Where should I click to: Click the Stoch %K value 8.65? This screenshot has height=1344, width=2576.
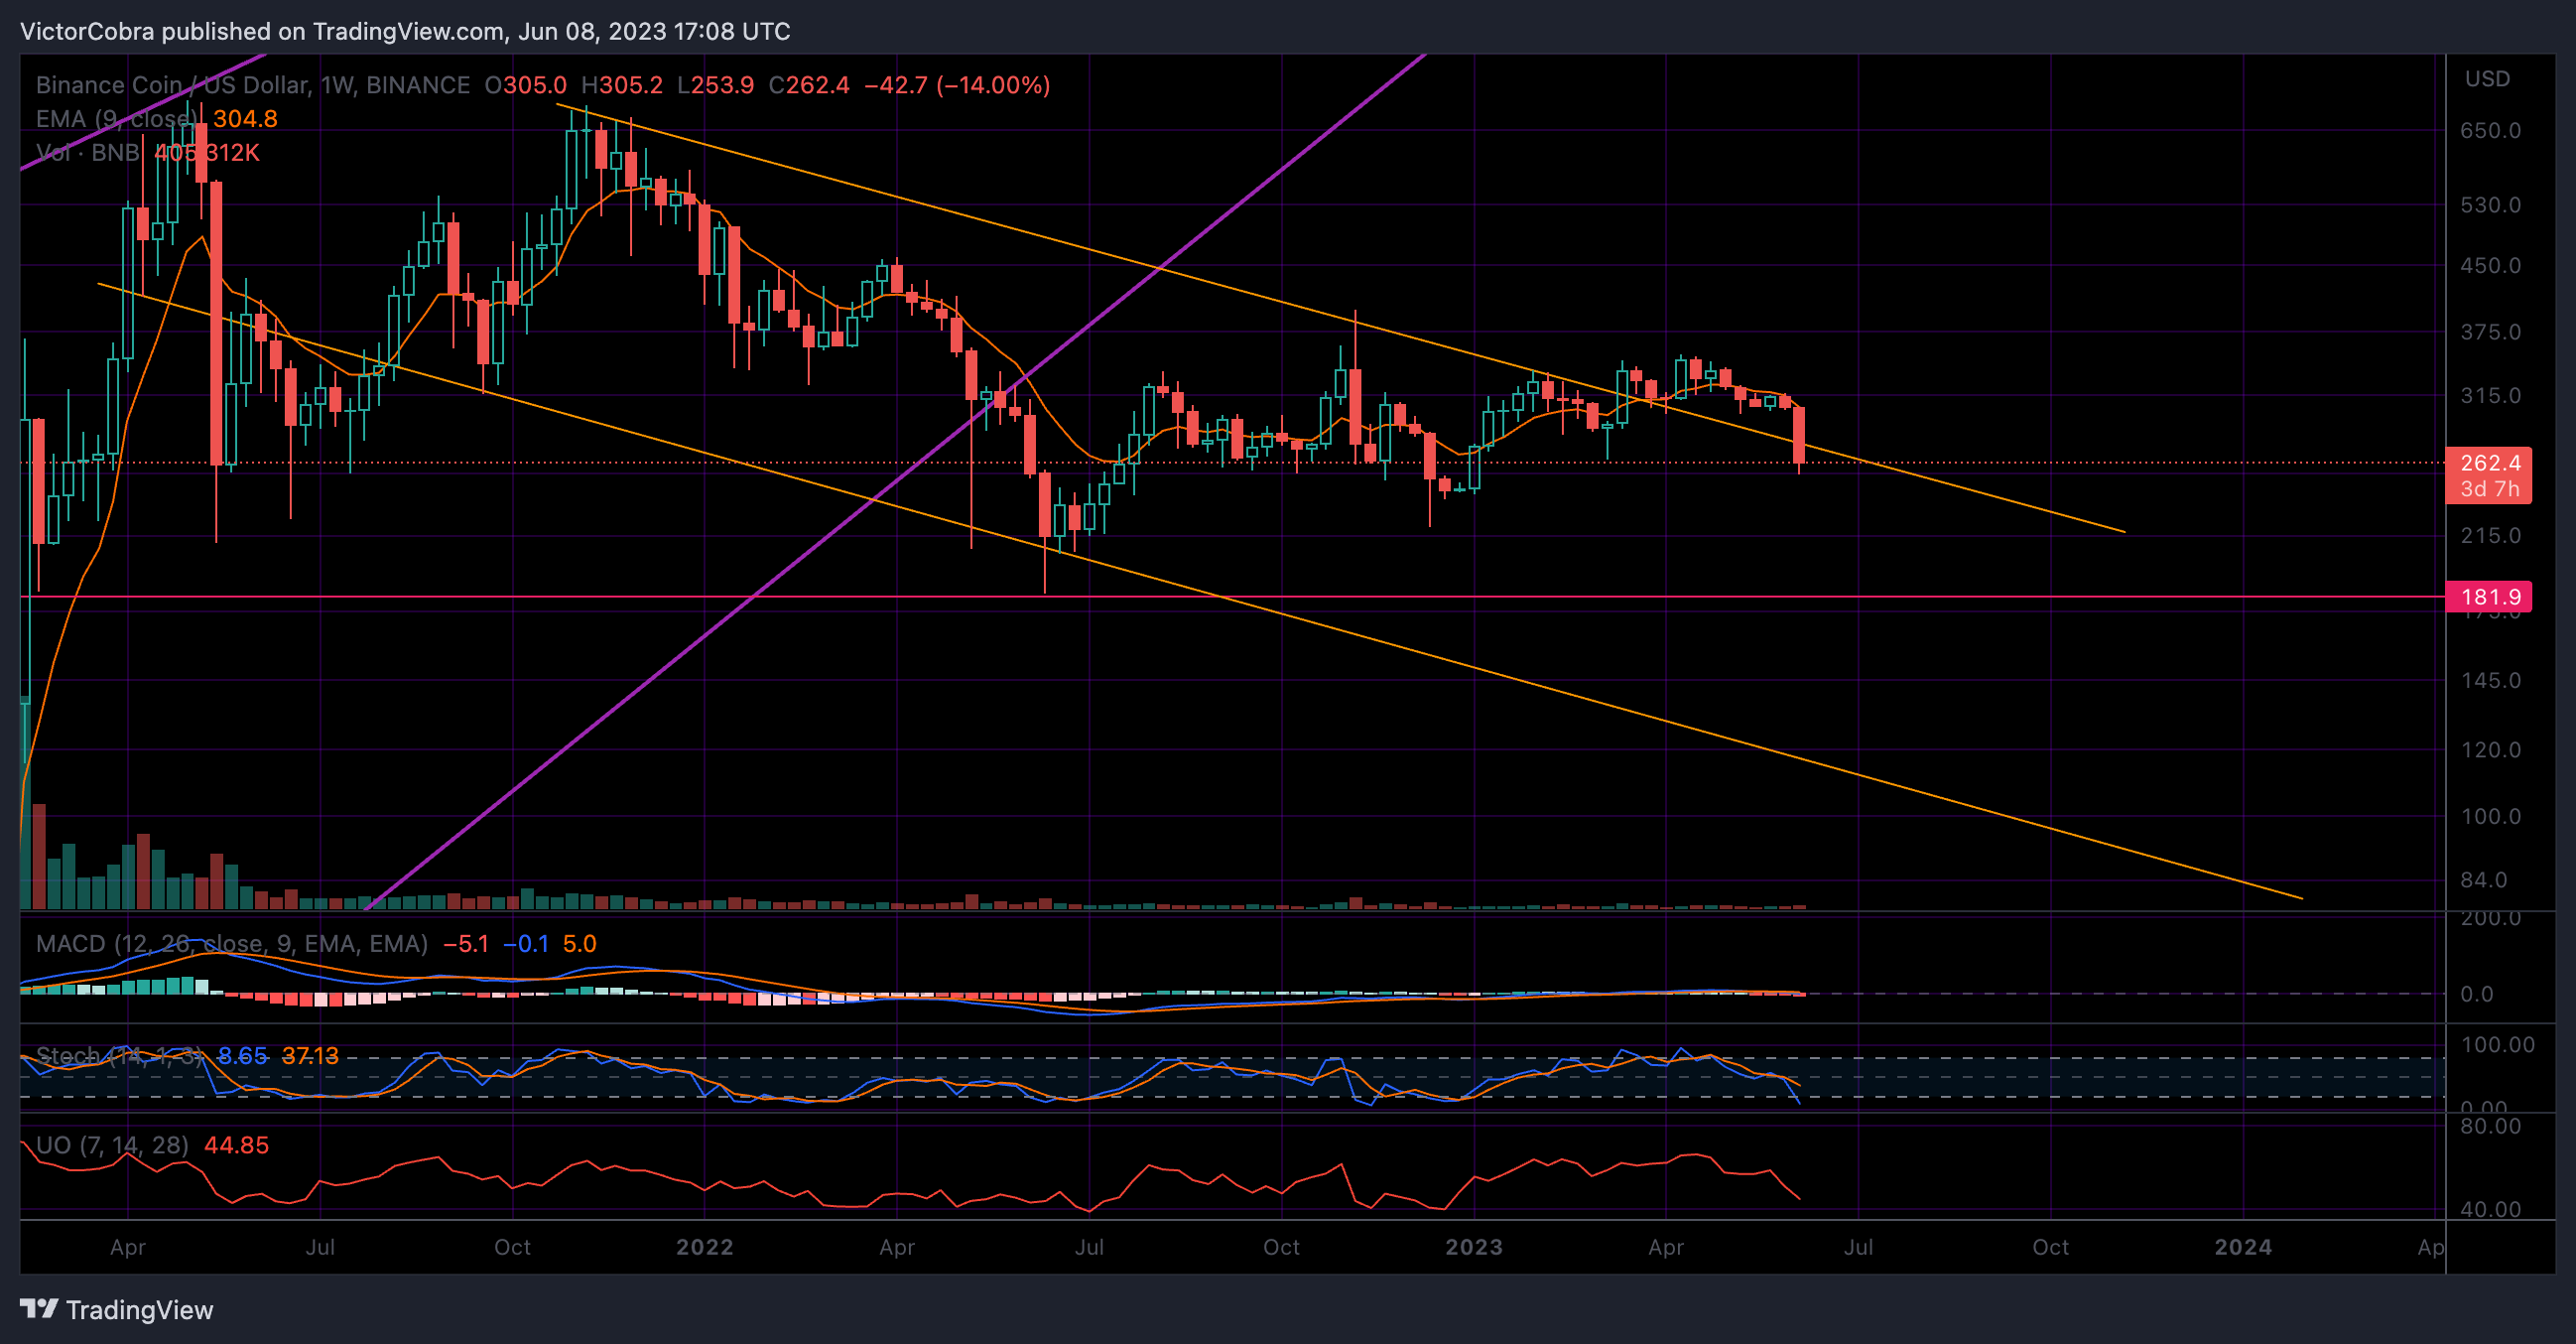tap(243, 1056)
